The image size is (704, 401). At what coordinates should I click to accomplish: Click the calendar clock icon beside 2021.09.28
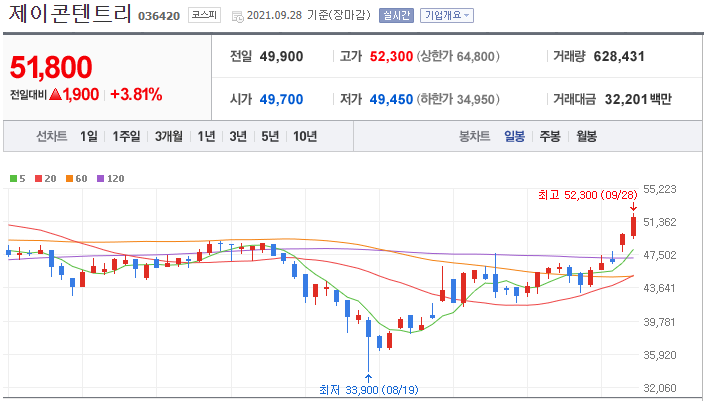click(x=238, y=17)
